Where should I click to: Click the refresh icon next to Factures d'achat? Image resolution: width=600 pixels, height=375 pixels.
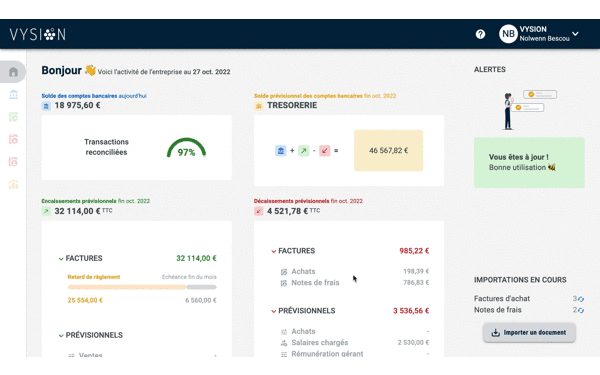[x=581, y=299]
